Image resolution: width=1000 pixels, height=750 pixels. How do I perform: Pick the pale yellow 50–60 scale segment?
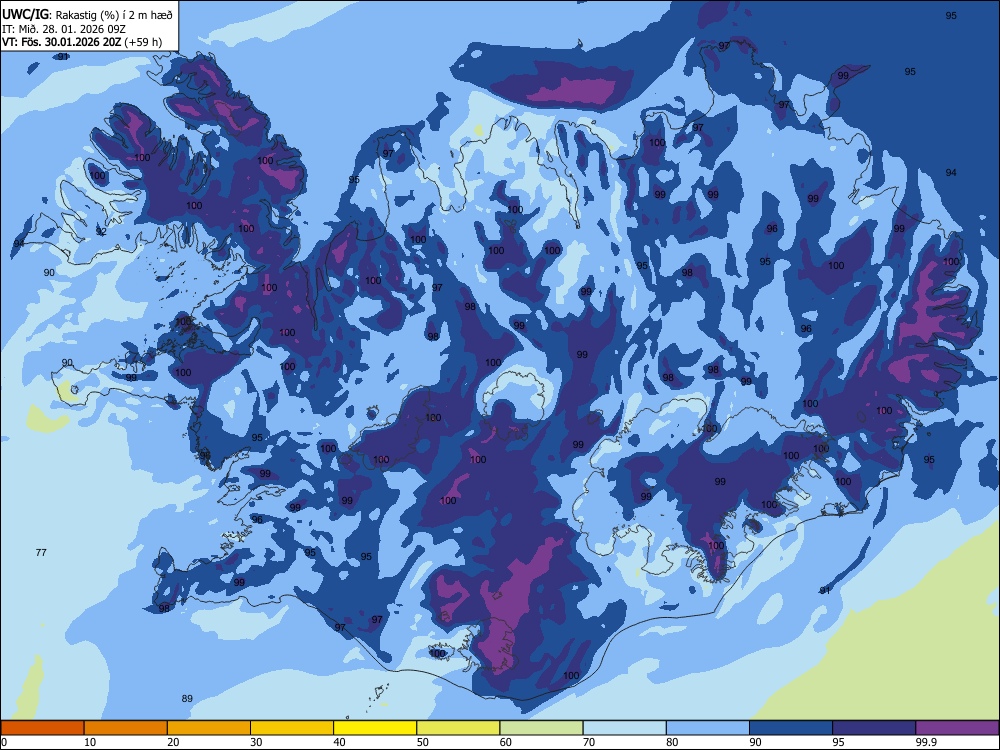[459, 728]
